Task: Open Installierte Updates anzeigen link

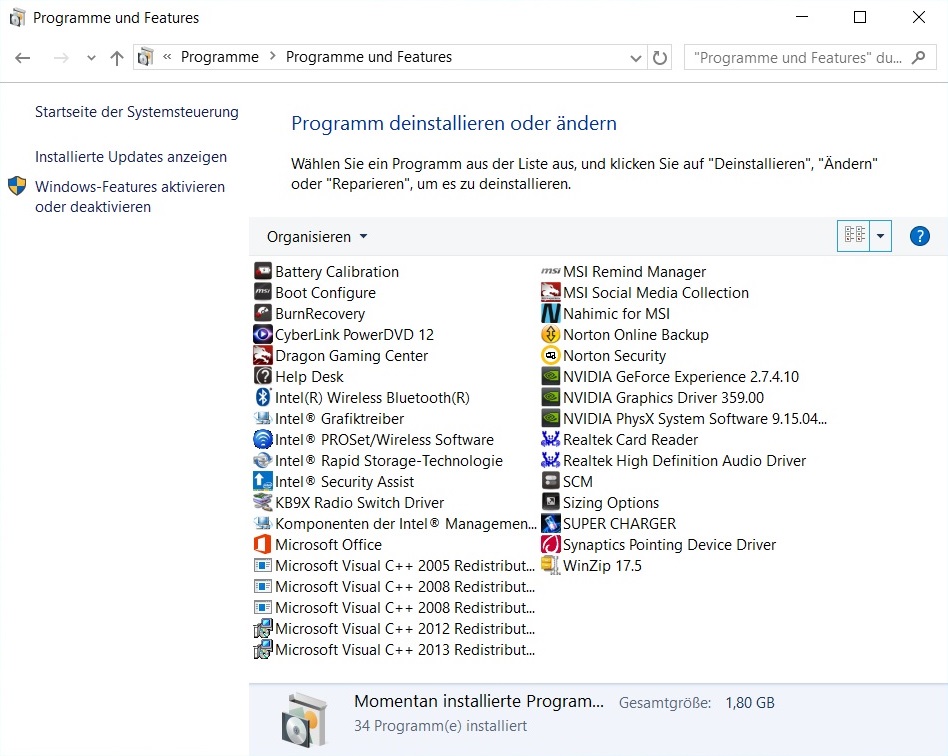Action: click(131, 157)
